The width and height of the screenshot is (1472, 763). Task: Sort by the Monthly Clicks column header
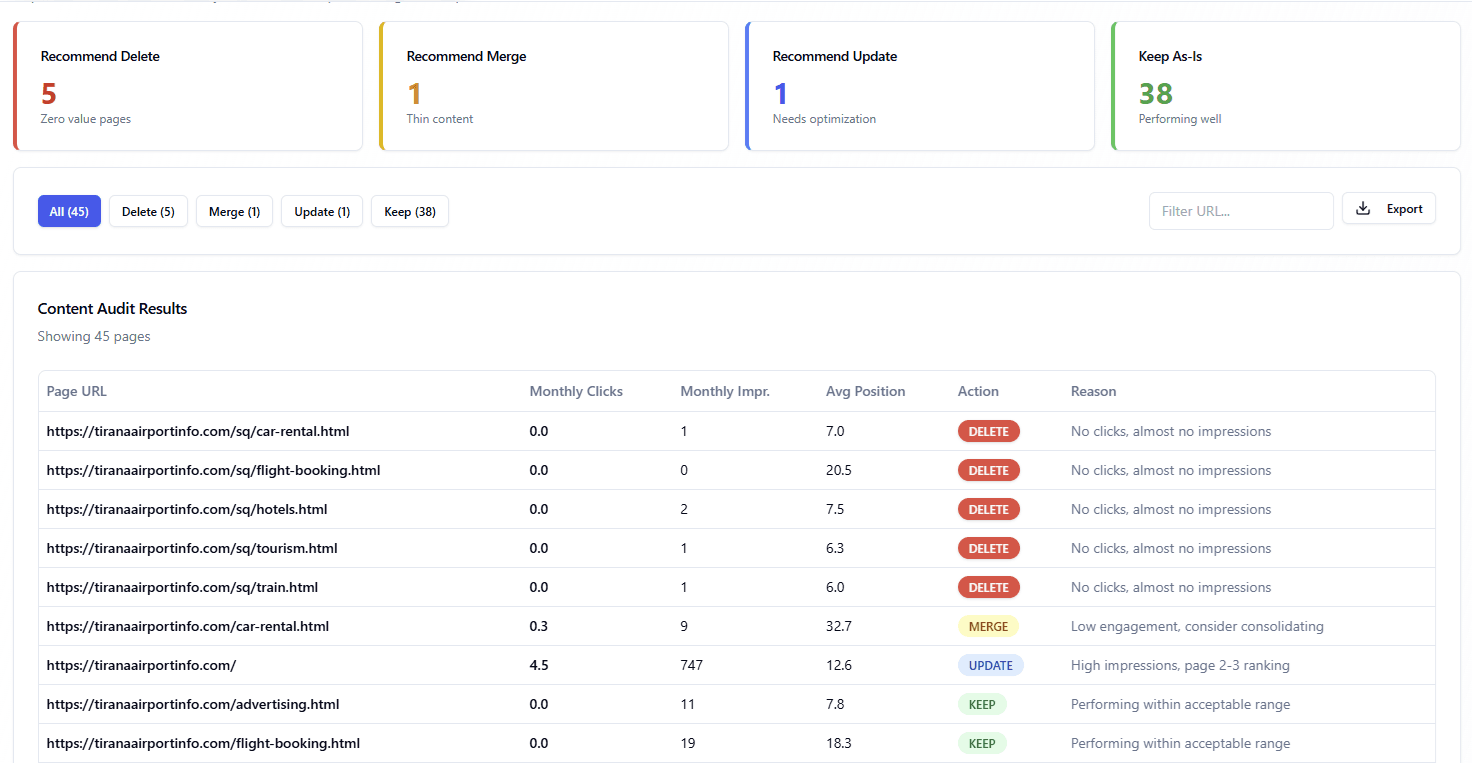point(576,392)
